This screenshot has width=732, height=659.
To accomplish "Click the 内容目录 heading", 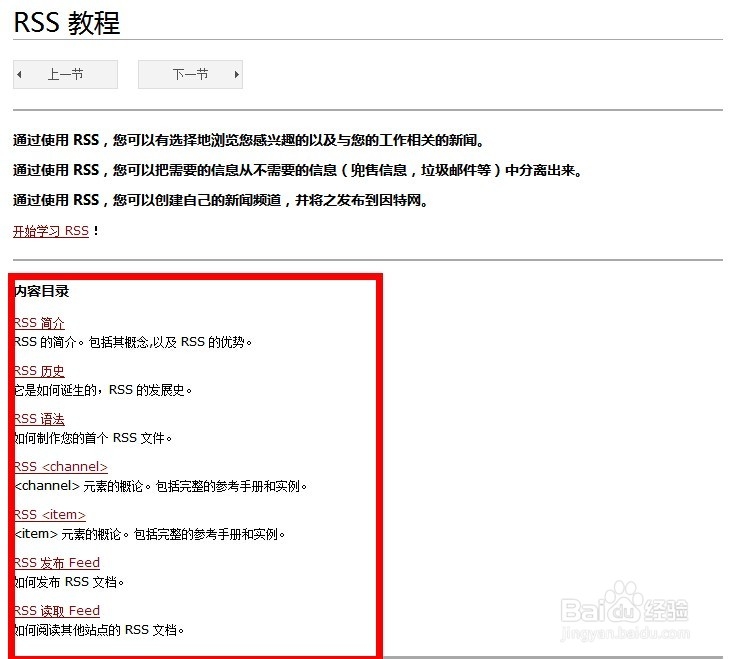I will [x=42, y=291].
